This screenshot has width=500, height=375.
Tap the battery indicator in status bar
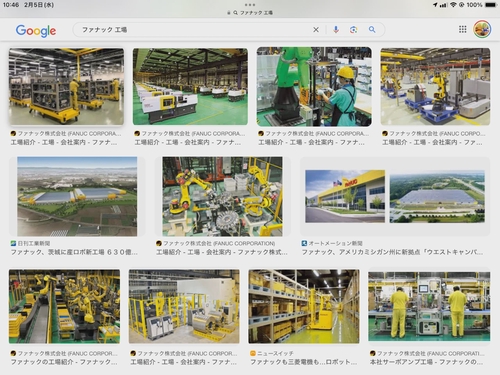(491, 5)
